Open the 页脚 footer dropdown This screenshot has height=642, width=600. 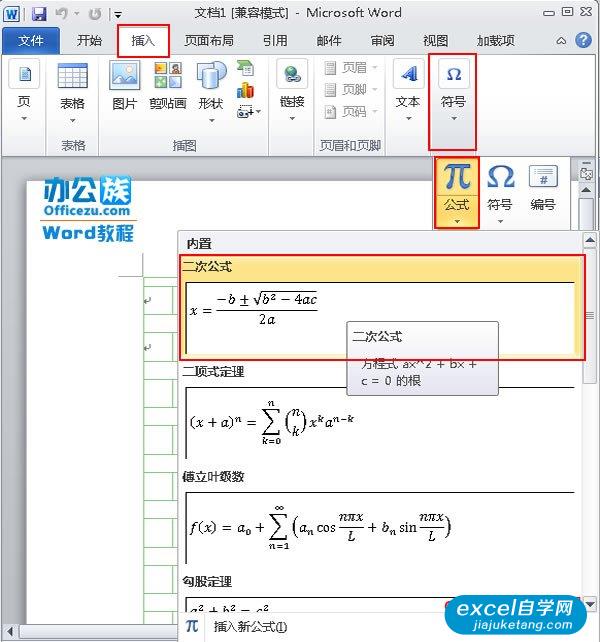[351, 90]
